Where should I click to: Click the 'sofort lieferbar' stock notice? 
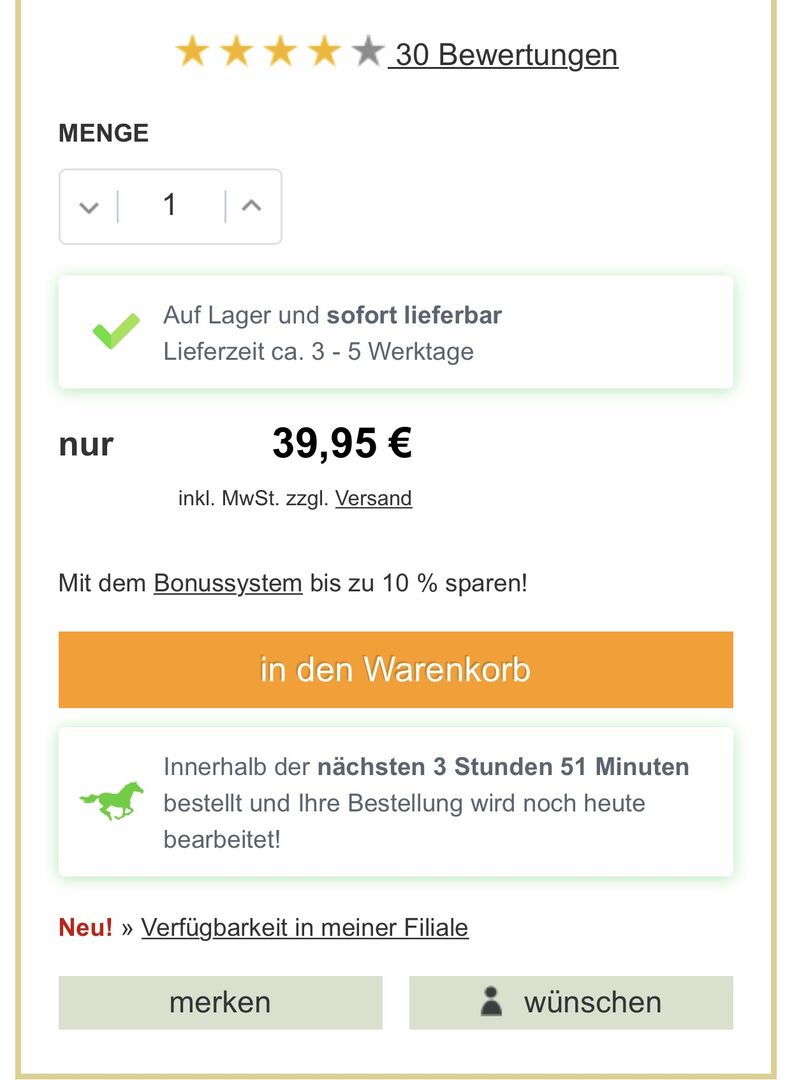[x=414, y=316]
